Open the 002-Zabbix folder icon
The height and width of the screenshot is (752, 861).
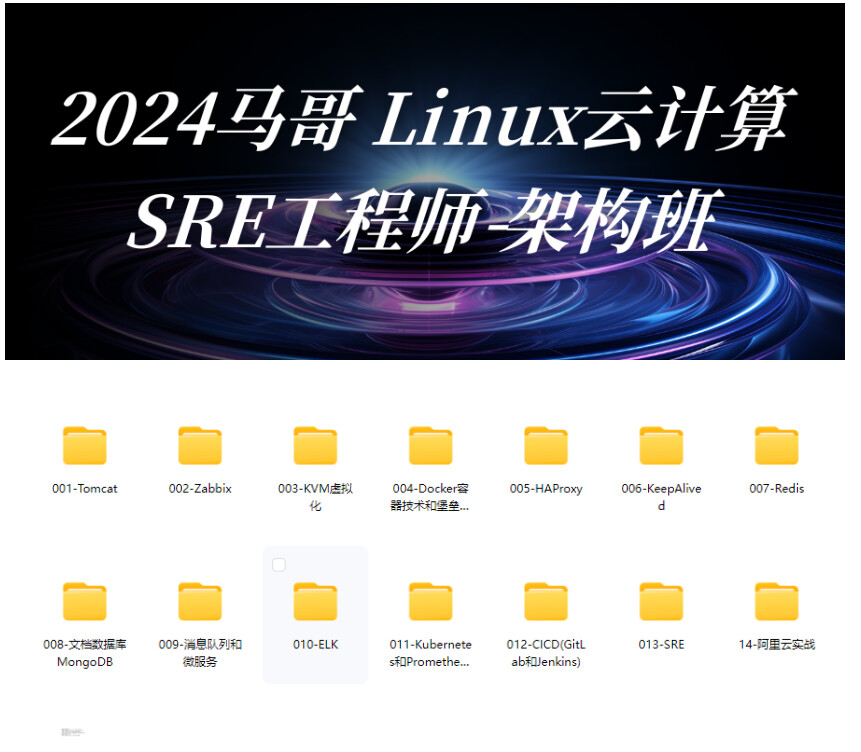pyautogui.click(x=200, y=445)
